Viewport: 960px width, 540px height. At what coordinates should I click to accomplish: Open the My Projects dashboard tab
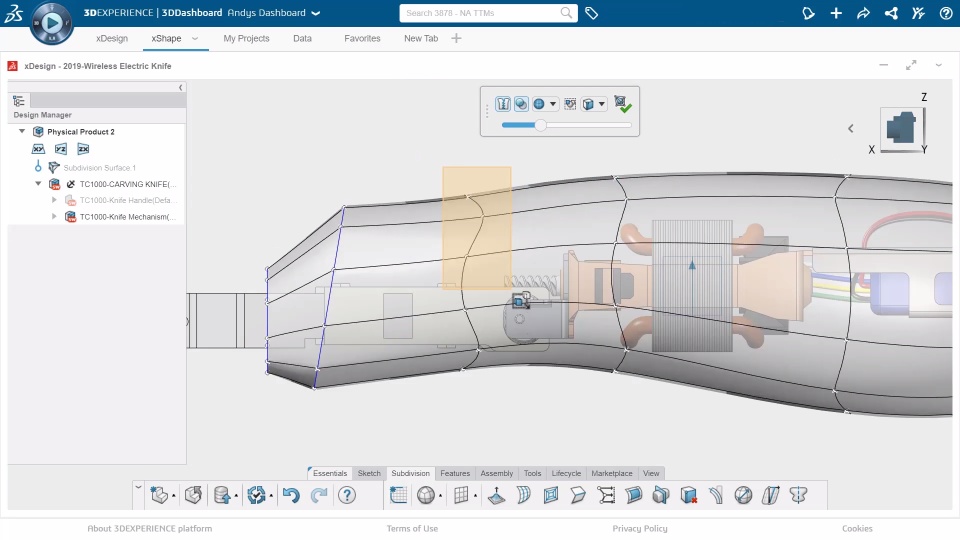point(246,39)
